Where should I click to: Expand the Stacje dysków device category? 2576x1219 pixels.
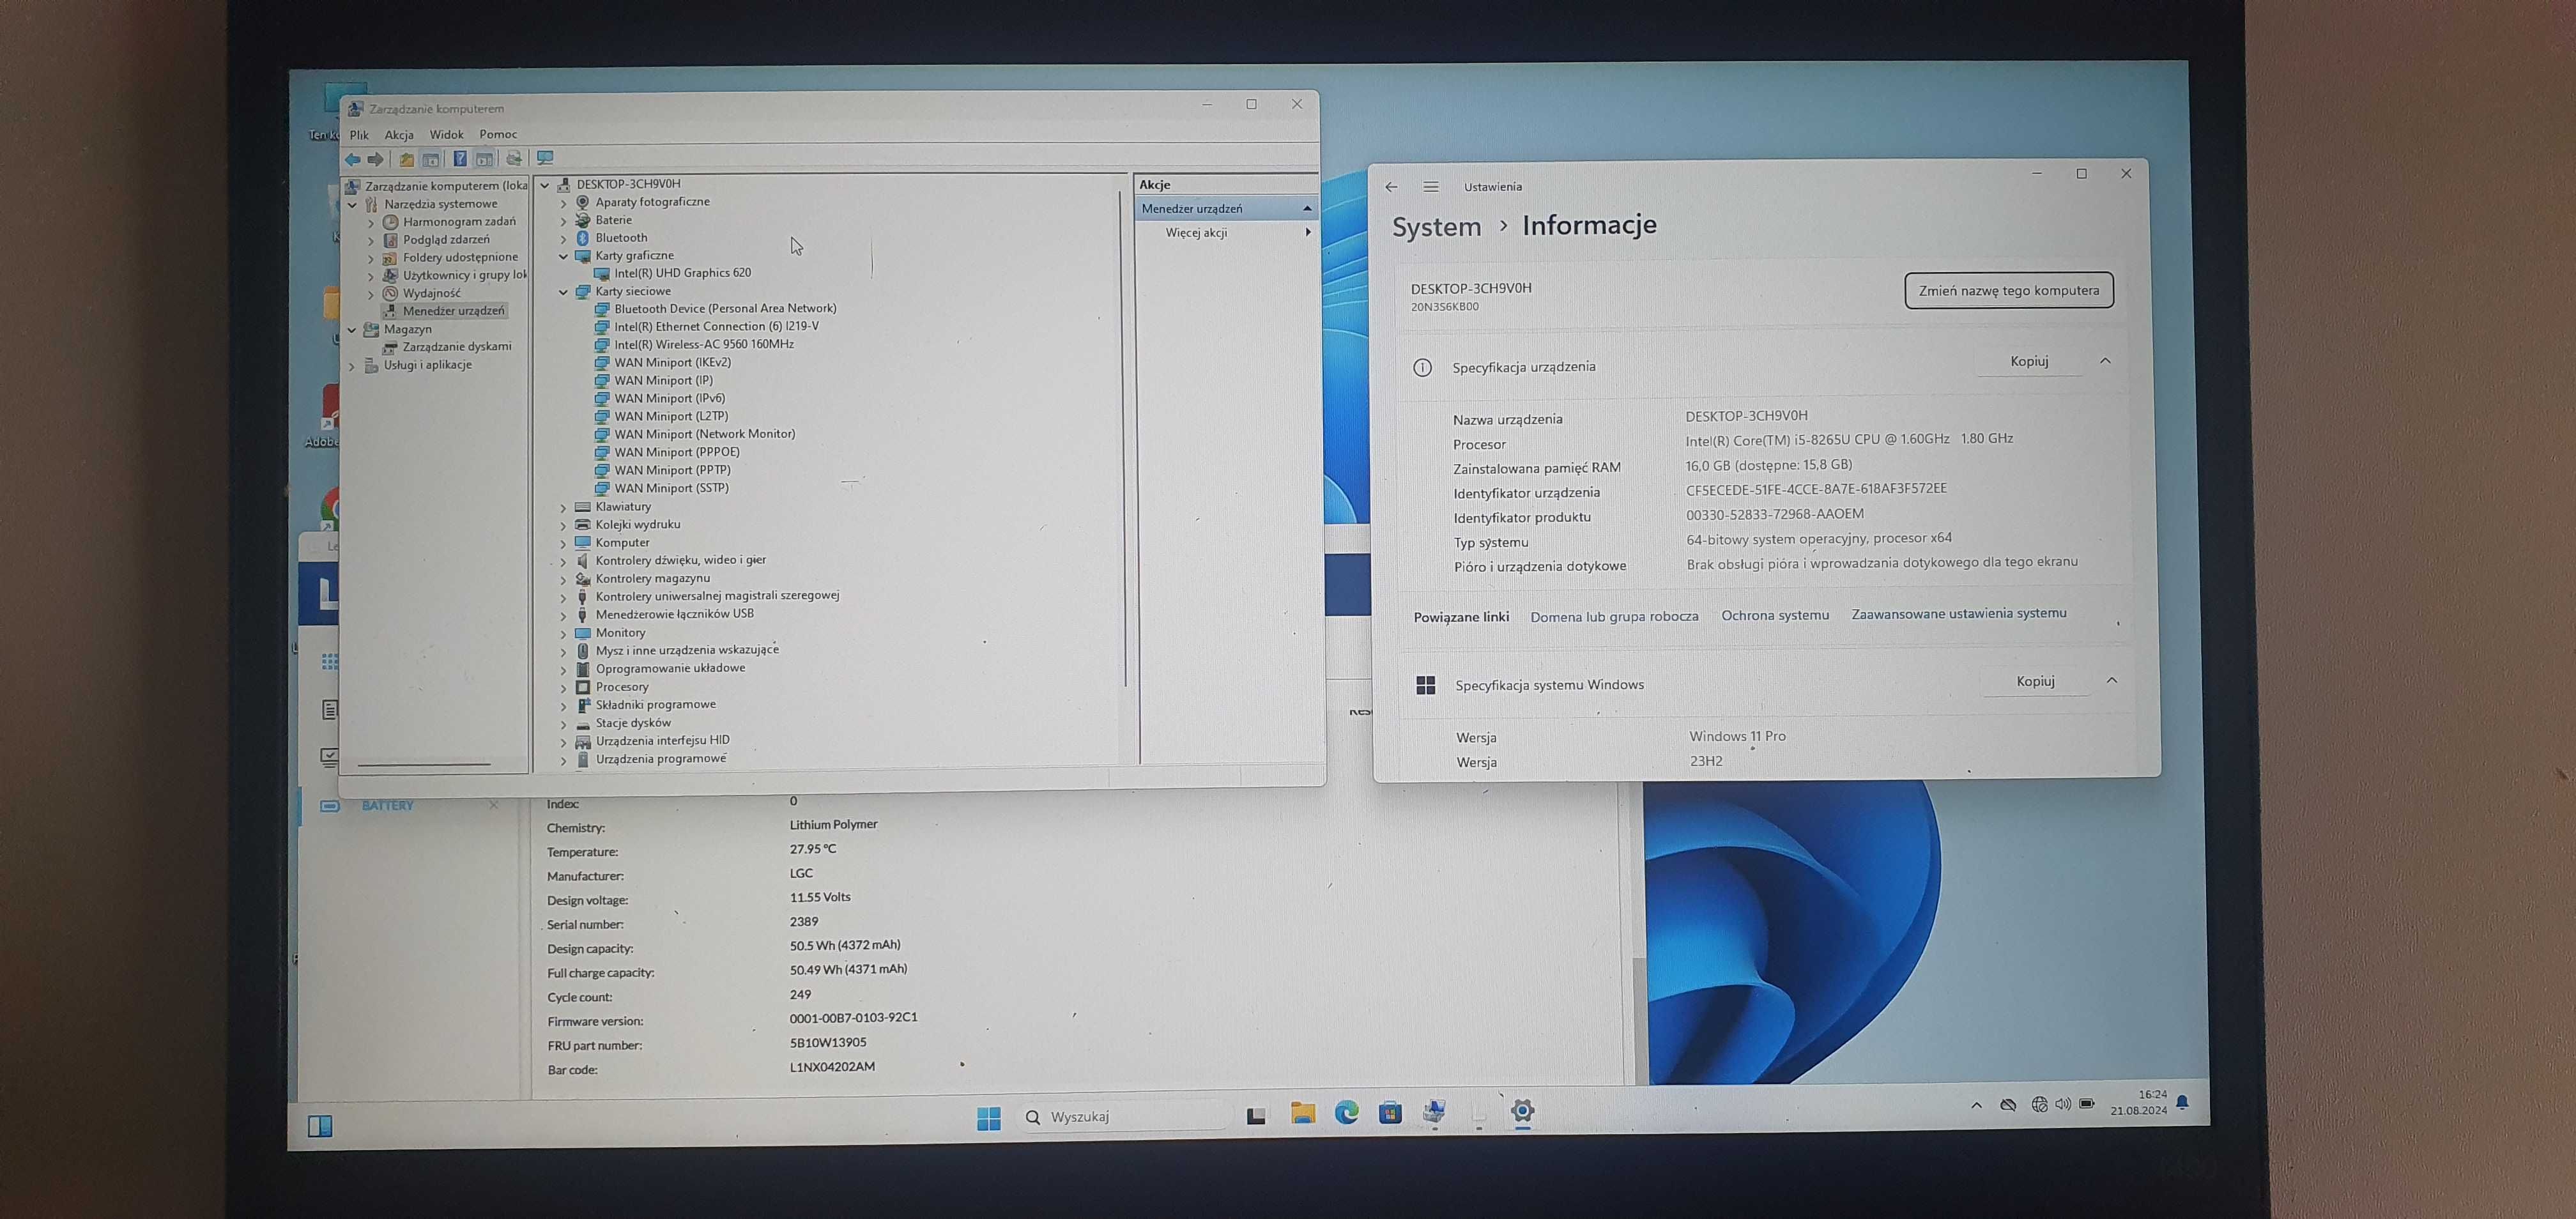tap(563, 724)
